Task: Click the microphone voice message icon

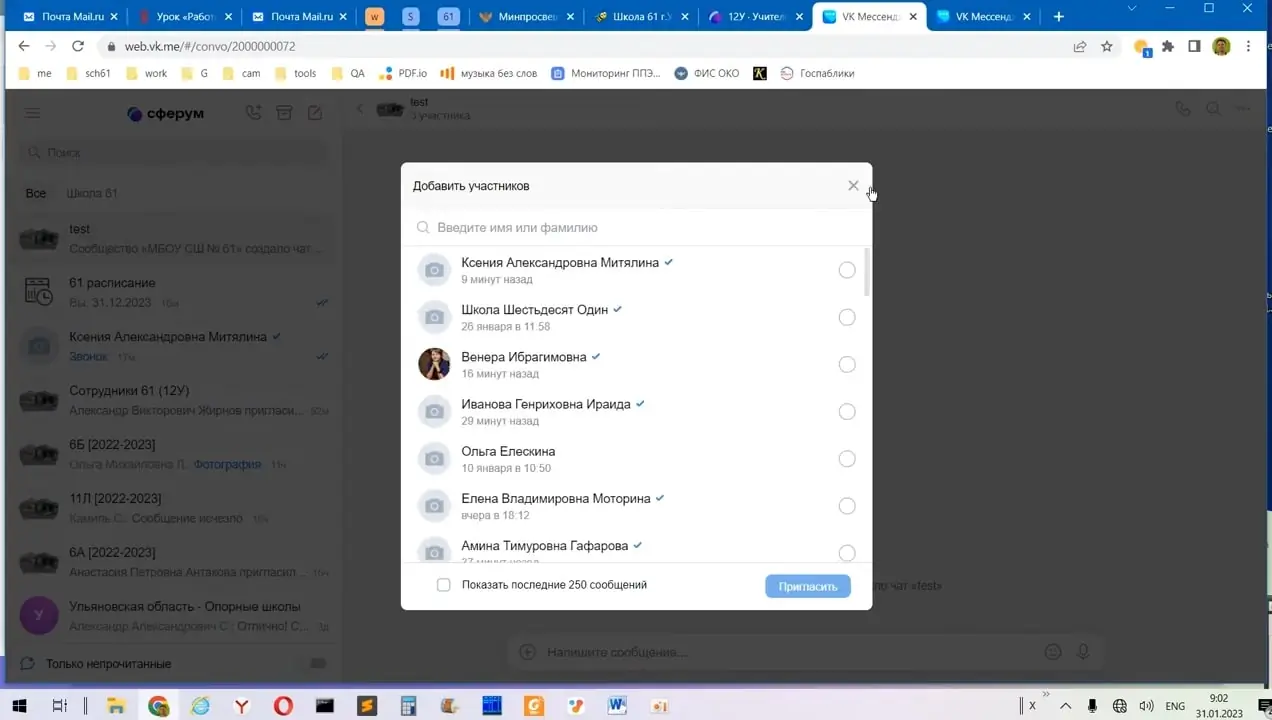Action: pos(1083,652)
